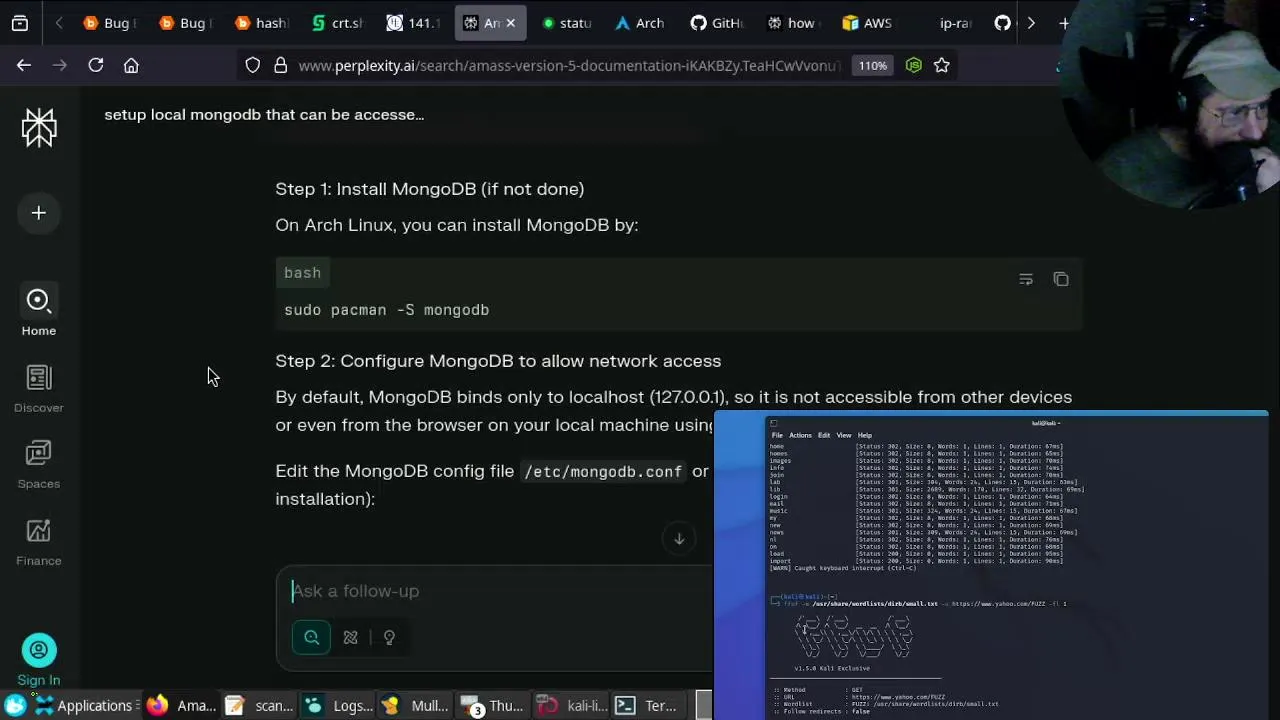Select the Research mode icon in follow-up box
Viewport: 1280px width, 720px height.
click(x=351, y=637)
